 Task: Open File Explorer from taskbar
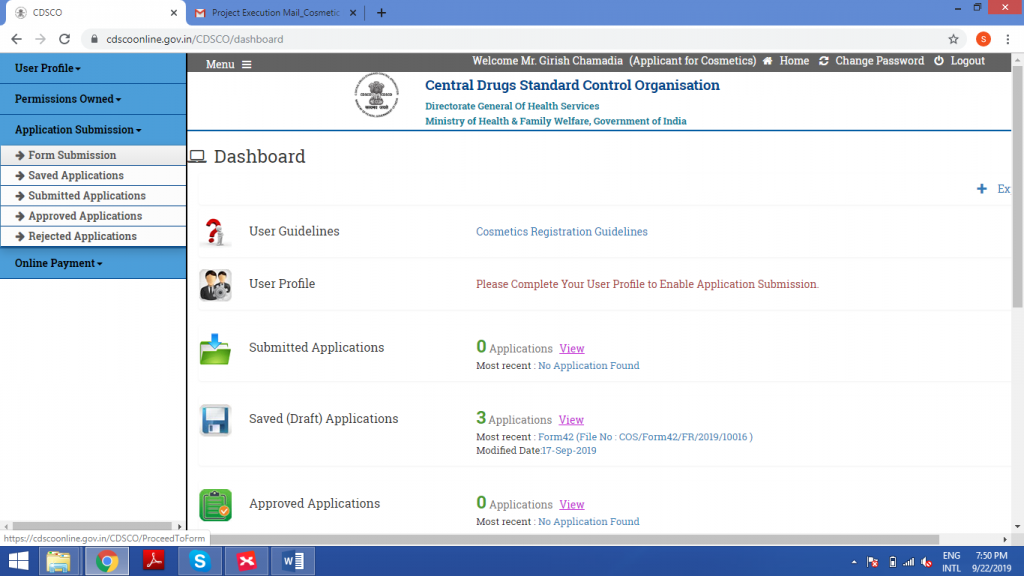point(59,561)
